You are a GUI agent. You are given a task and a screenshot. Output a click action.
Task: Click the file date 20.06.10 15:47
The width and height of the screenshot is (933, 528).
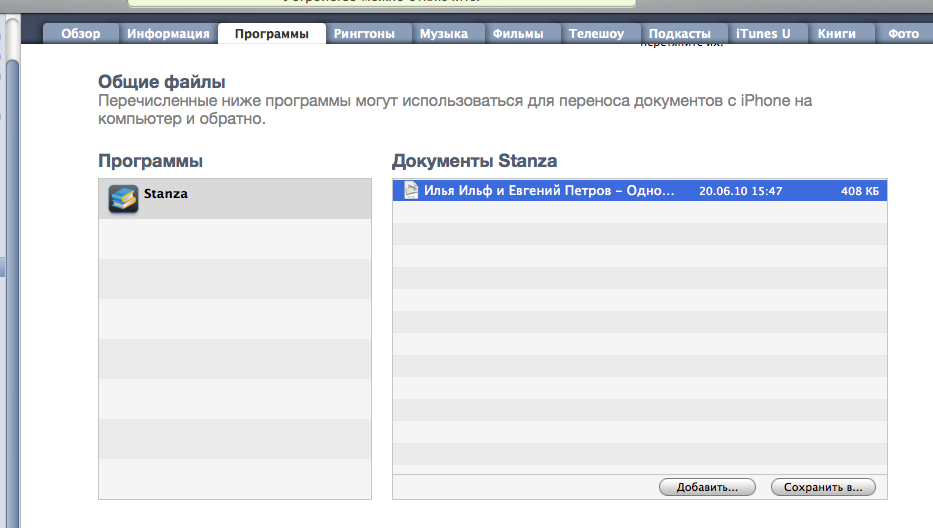740,190
